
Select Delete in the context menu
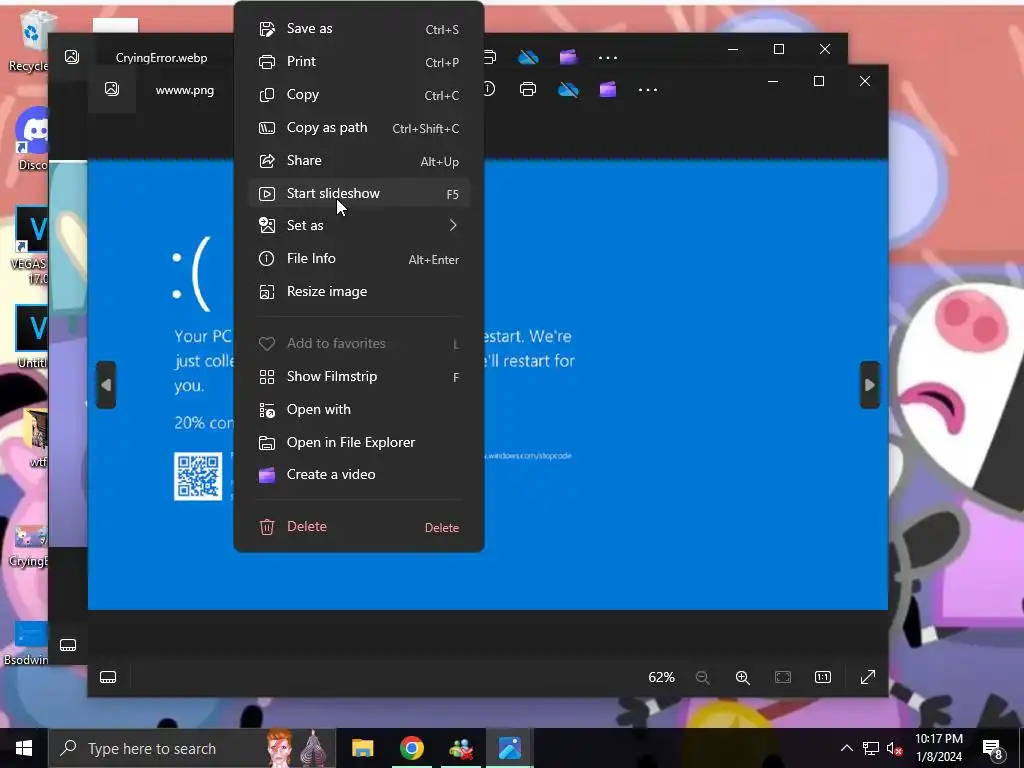(x=359, y=526)
